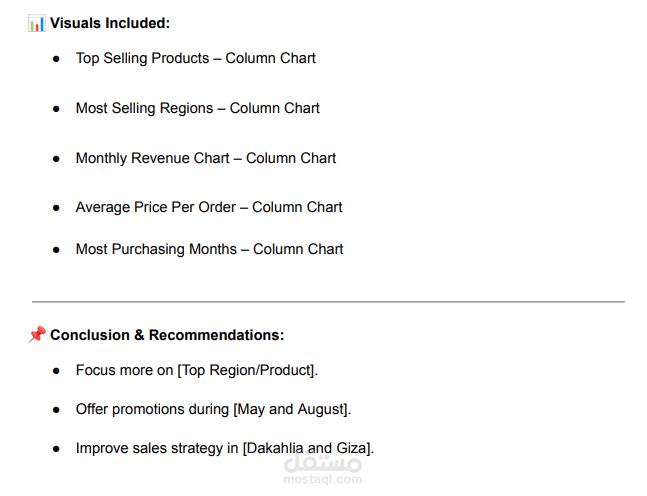Click the bar chart emoji icon

(x=37, y=23)
